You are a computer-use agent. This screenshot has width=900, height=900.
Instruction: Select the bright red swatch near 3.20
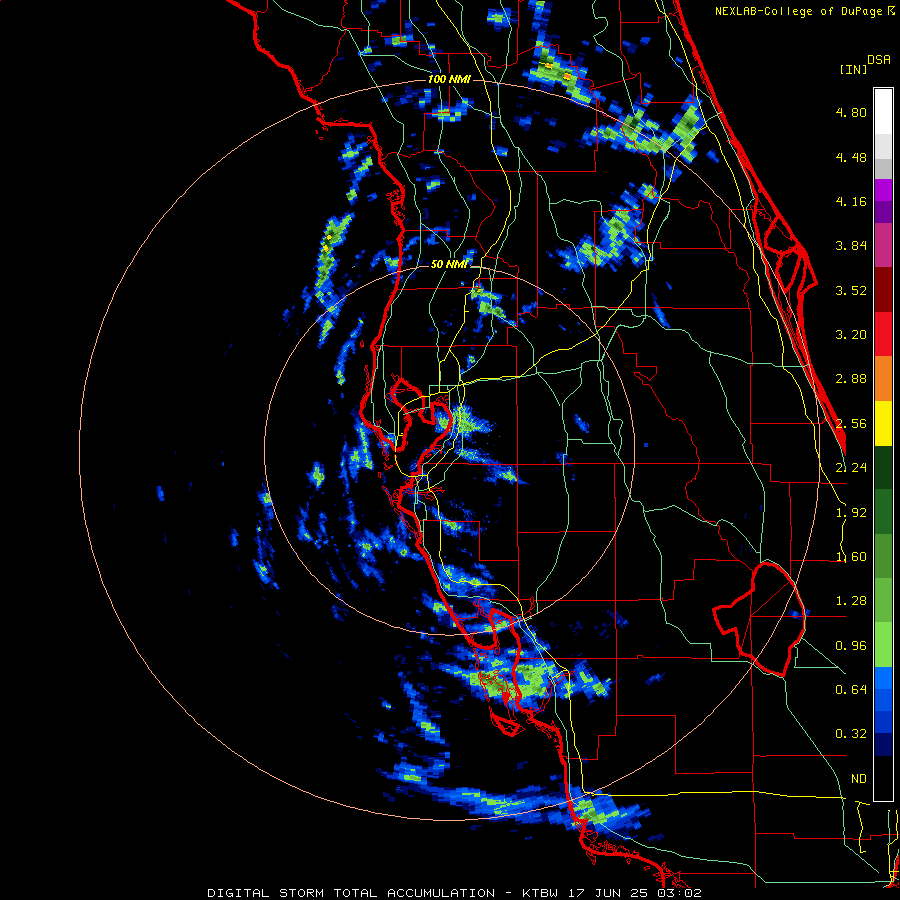point(883,334)
